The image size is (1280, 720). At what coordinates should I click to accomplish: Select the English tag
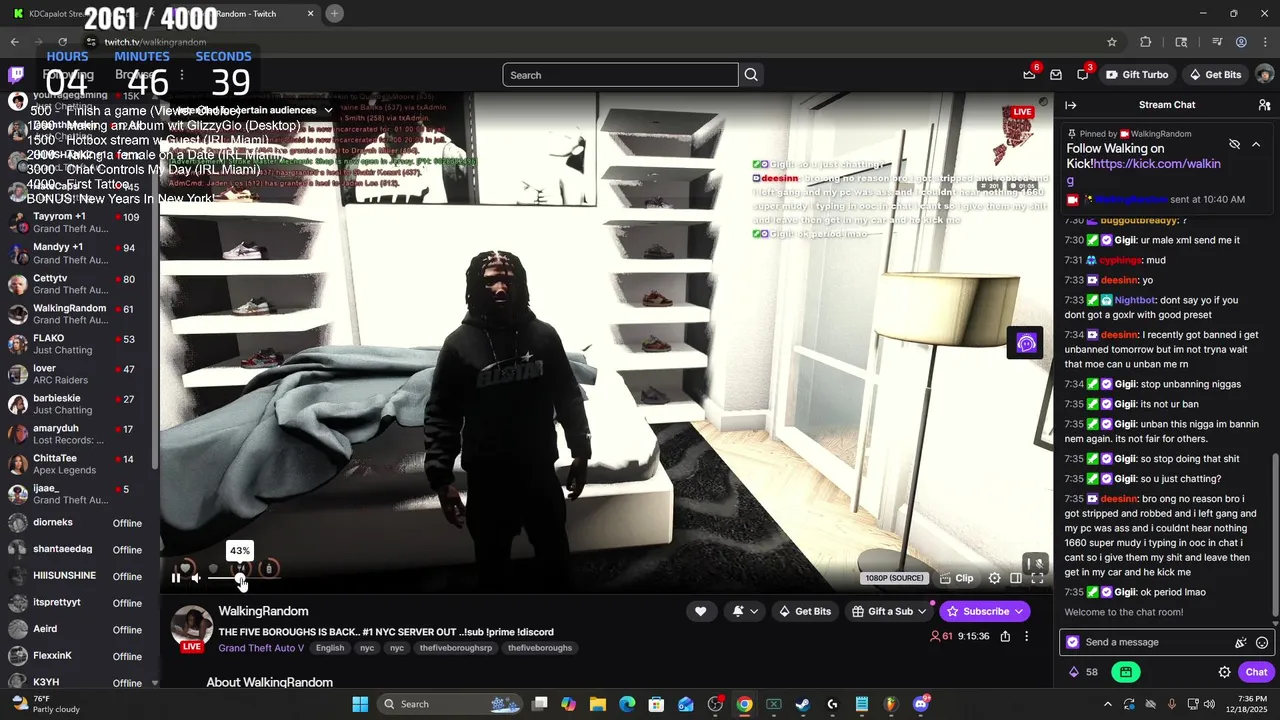click(x=330, y=648)
